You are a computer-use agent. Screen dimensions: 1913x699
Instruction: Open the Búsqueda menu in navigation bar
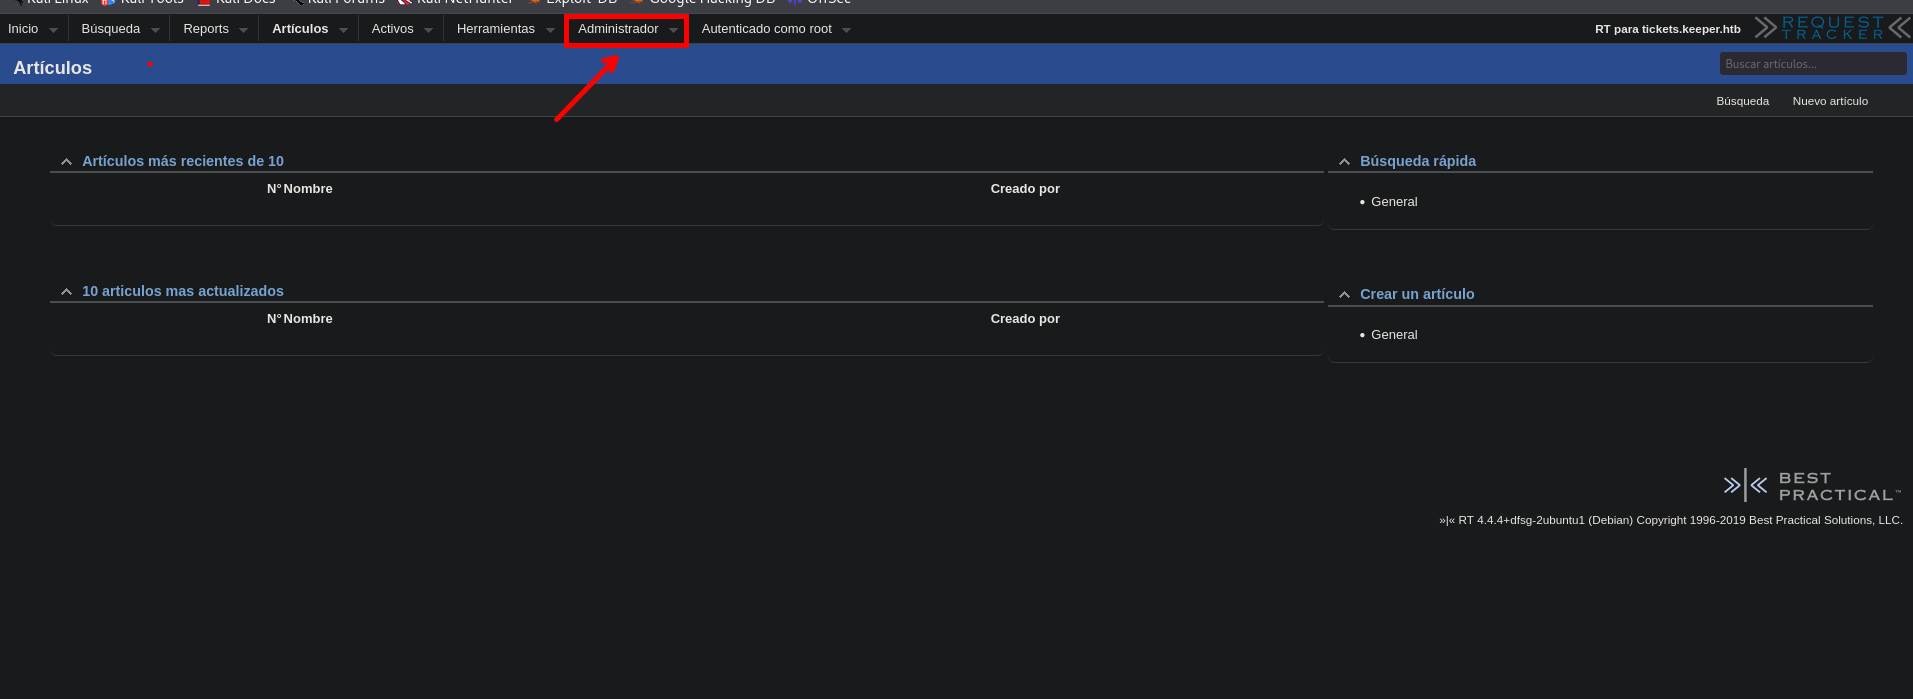click(111, 29)
